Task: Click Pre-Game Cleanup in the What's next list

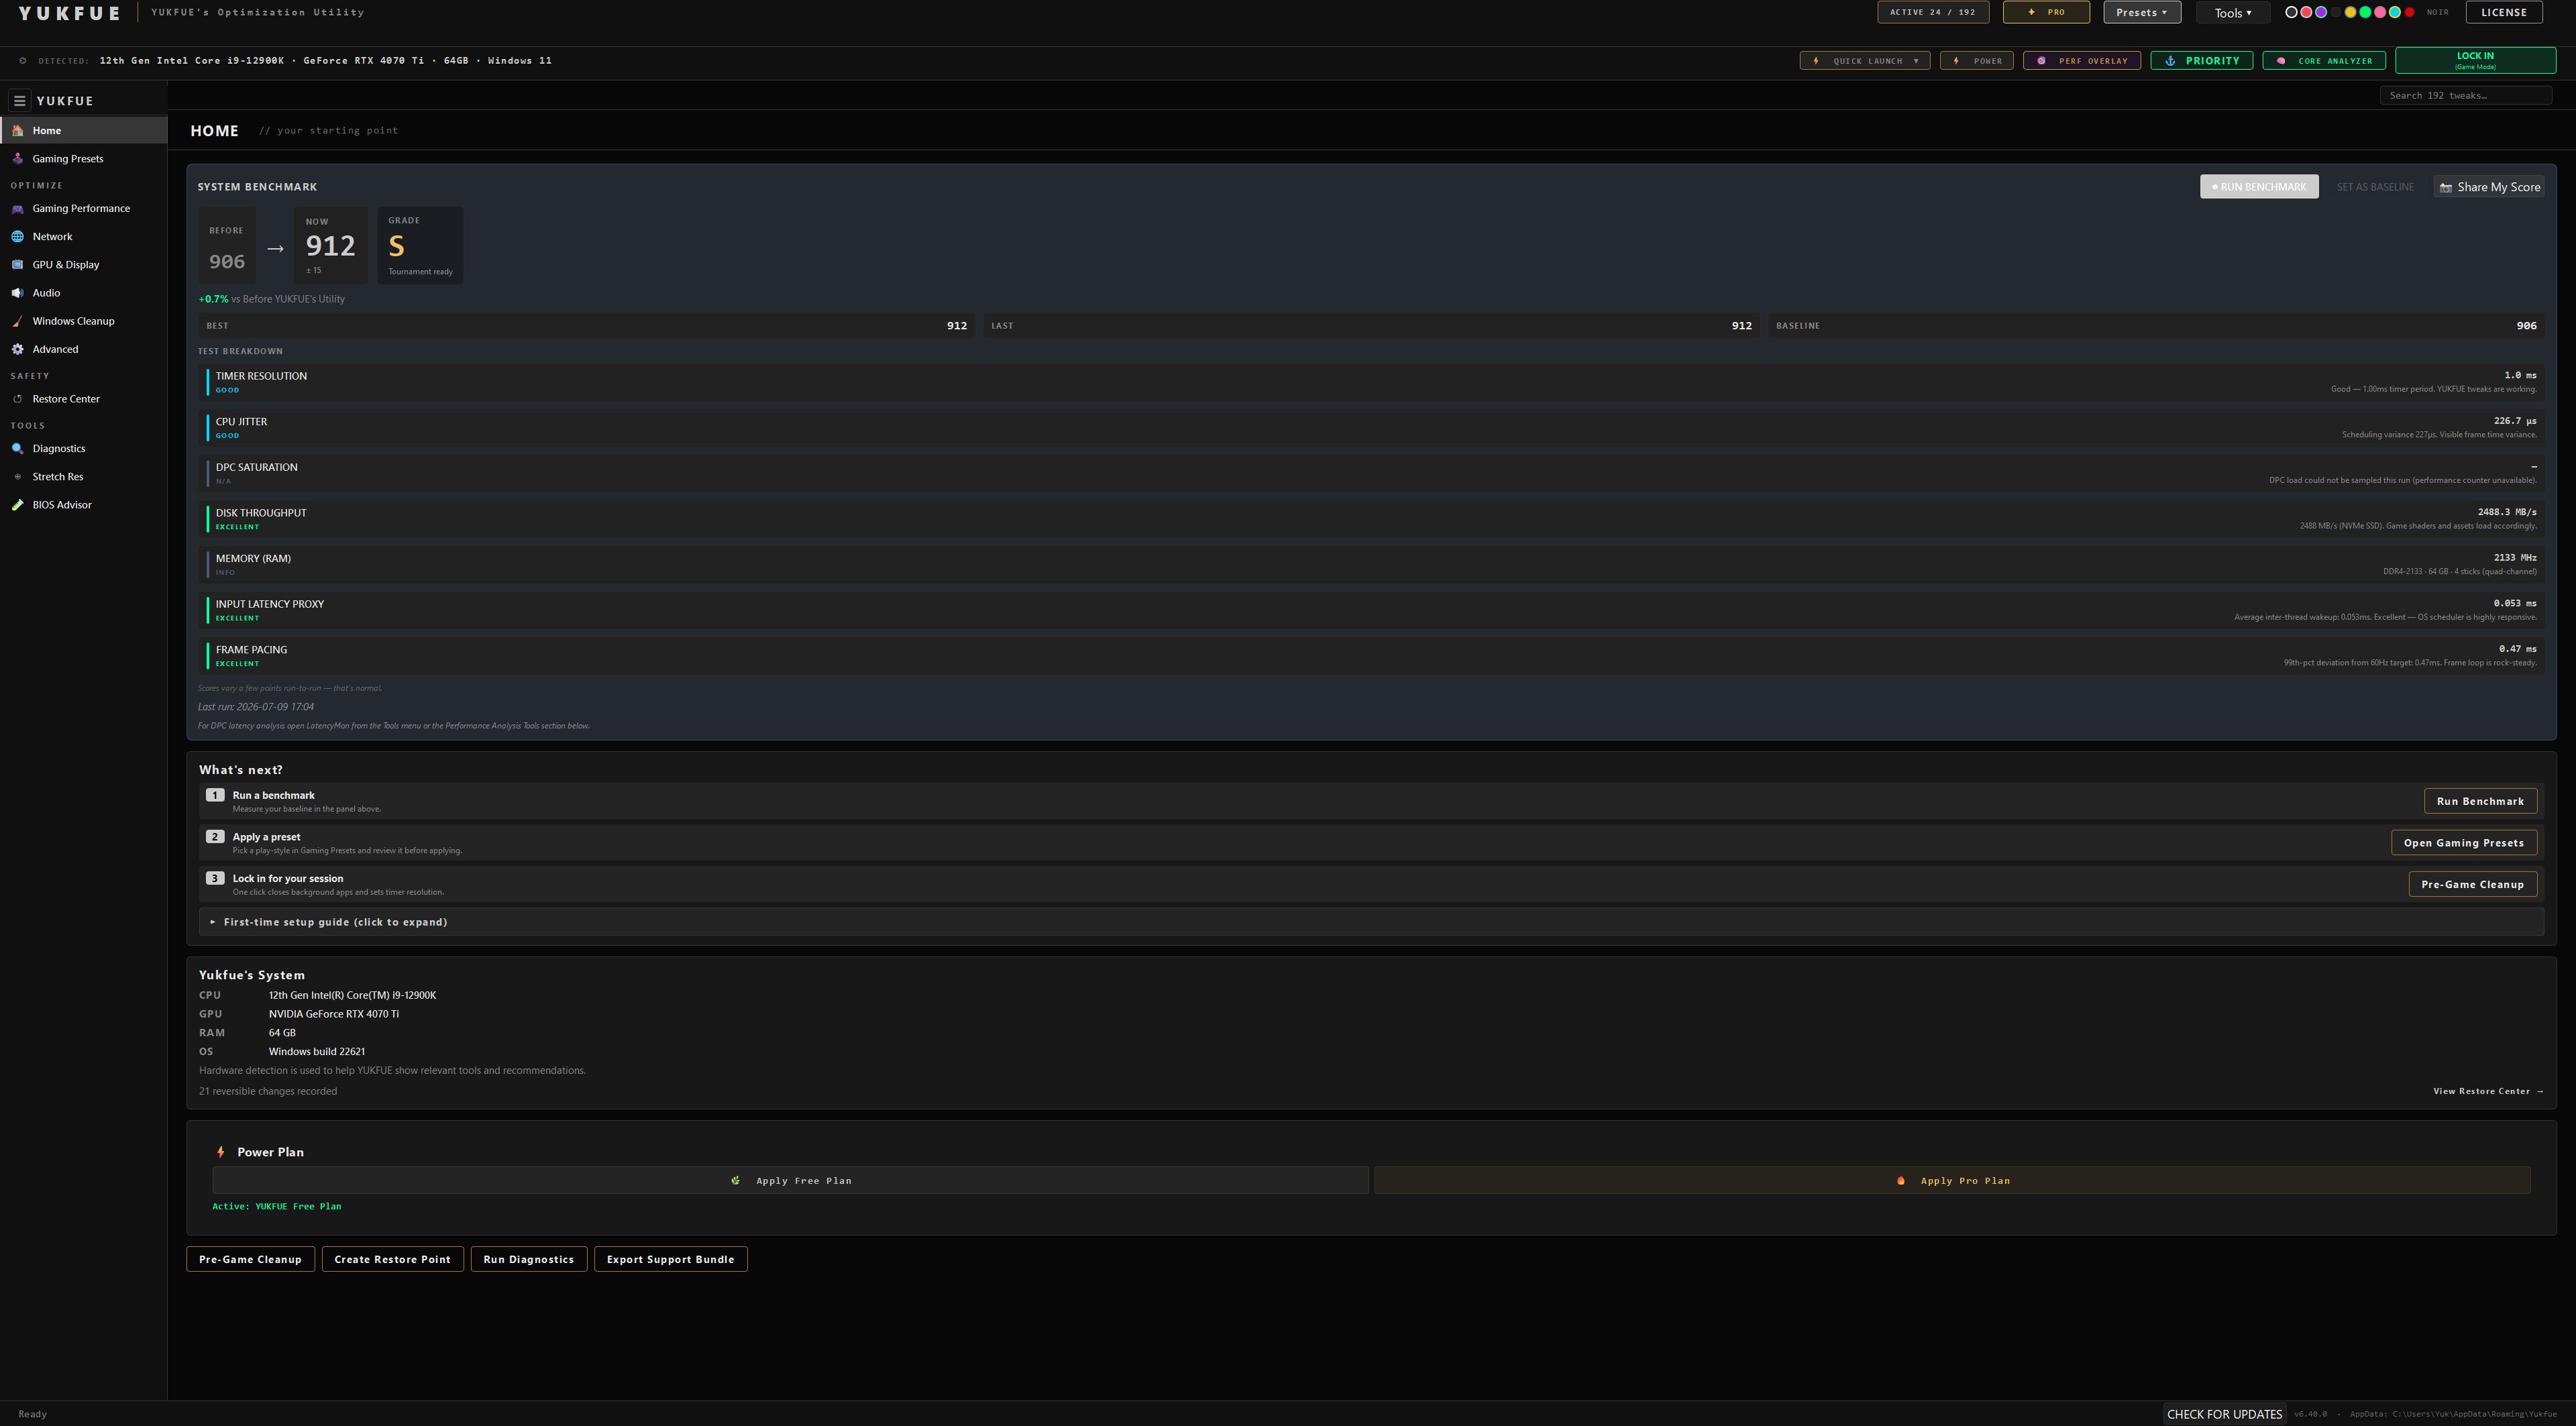Action: point(2472,884)
